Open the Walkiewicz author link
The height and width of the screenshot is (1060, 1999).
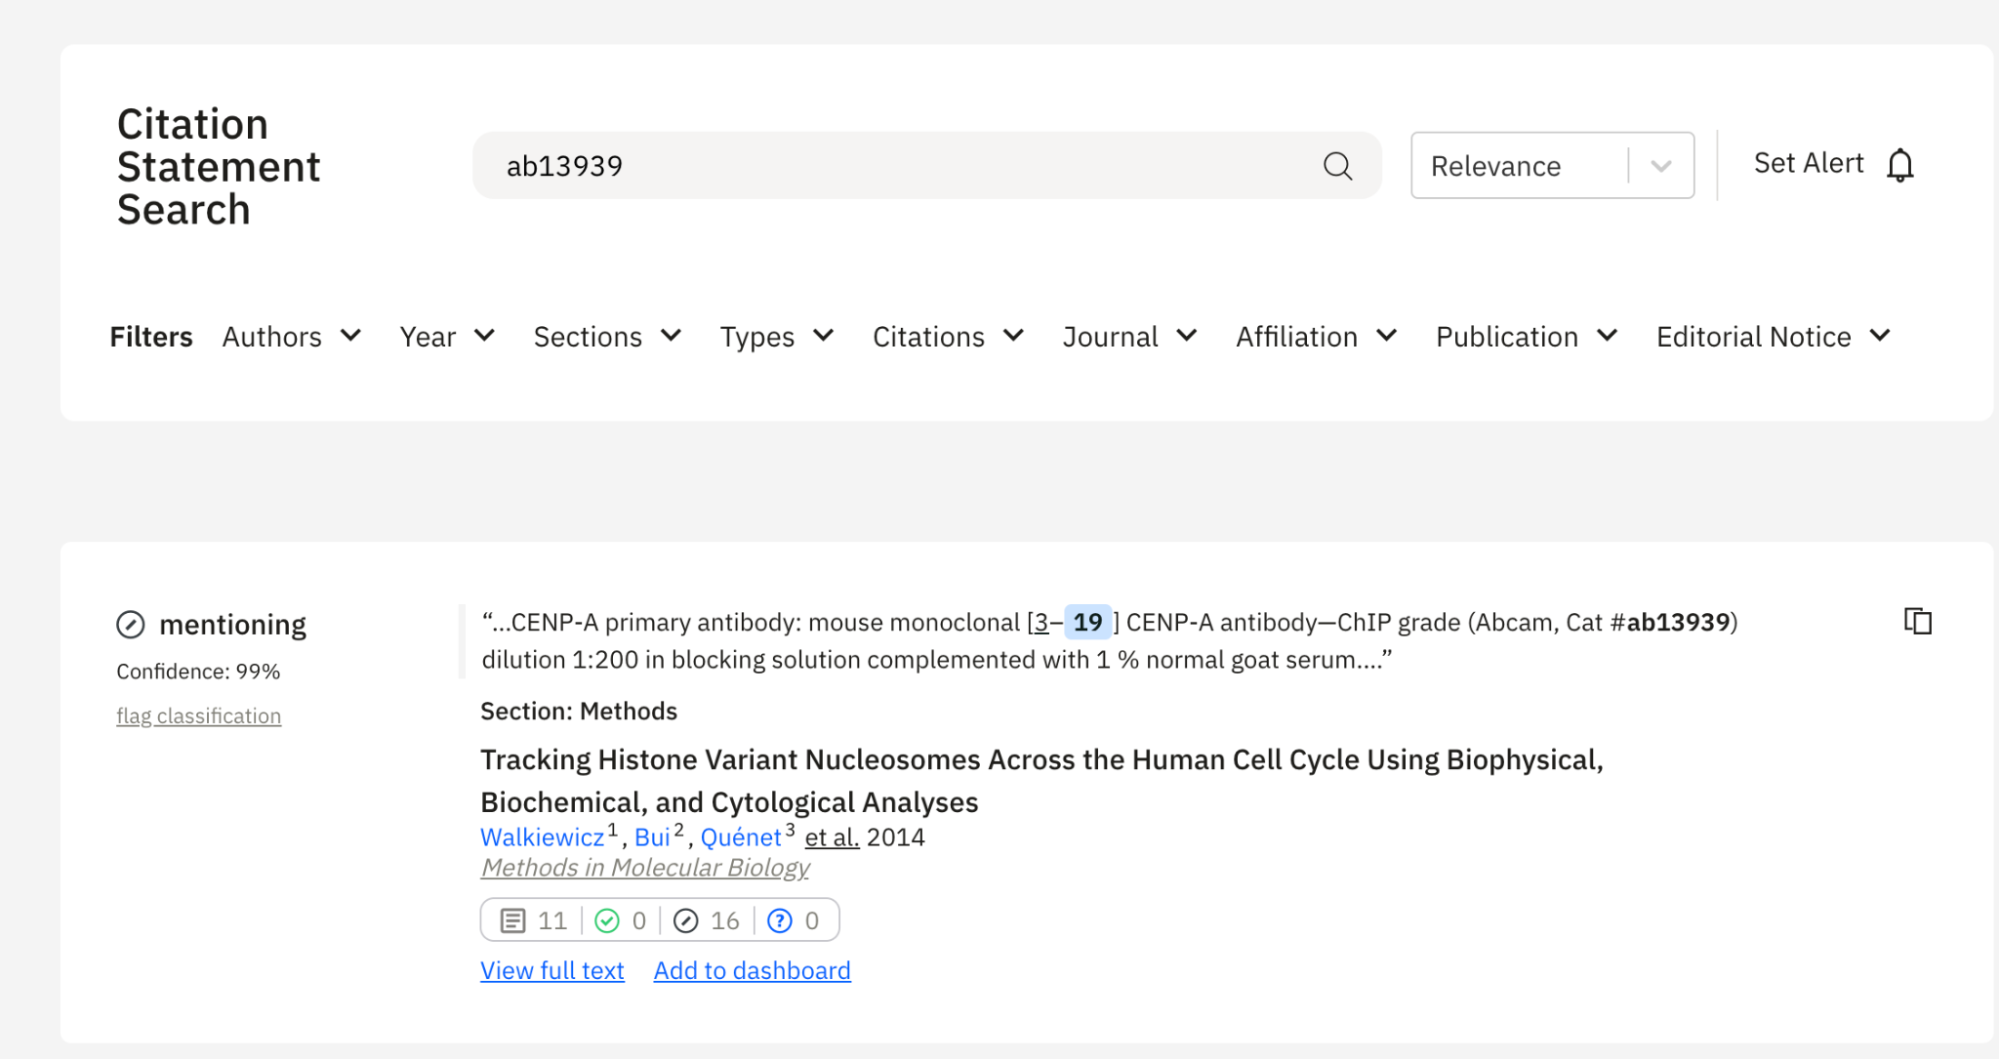542,837
